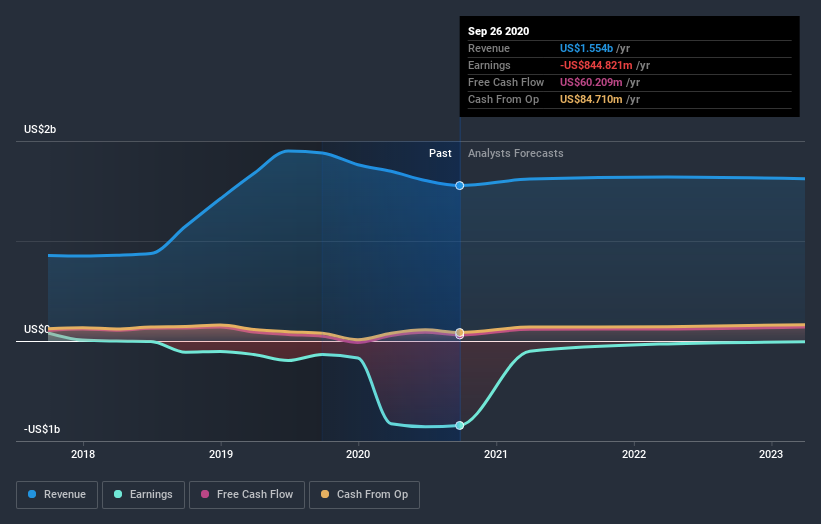The image size is (821, 524).
Task: Toggle the Revenue legend button
Action: pos(57,495)
